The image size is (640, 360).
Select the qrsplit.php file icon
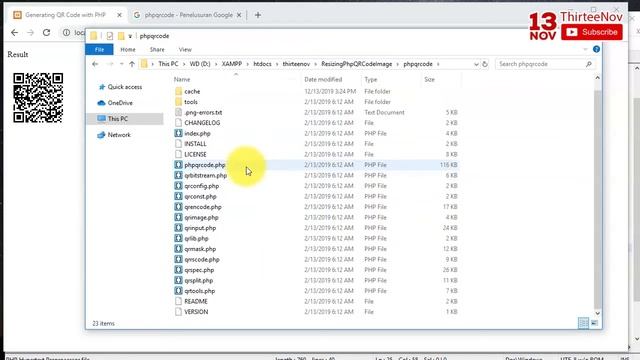(178, 280)
